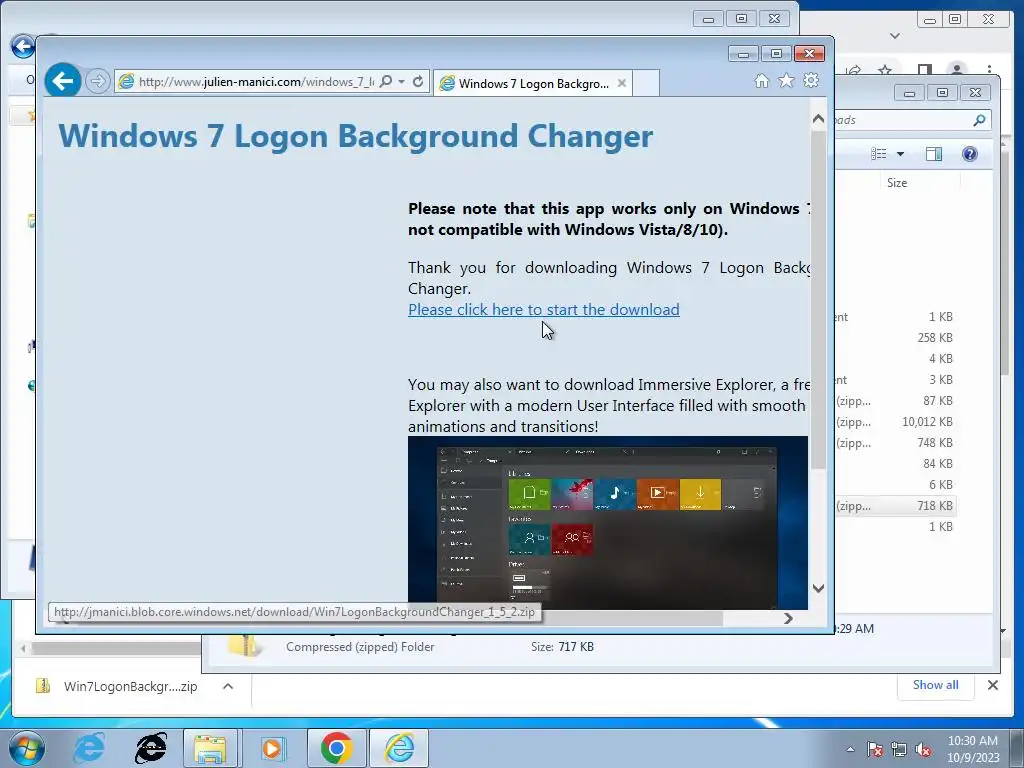This screenshot has height=768, width=1024.
Task: Select the 258 KB file entry
Action: click(x=895, y=338)
